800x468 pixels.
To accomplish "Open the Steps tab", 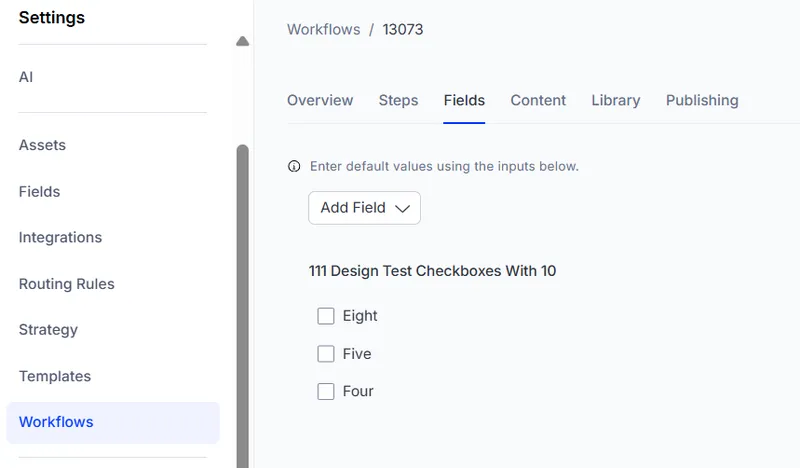I will click(x=398, y=101).
